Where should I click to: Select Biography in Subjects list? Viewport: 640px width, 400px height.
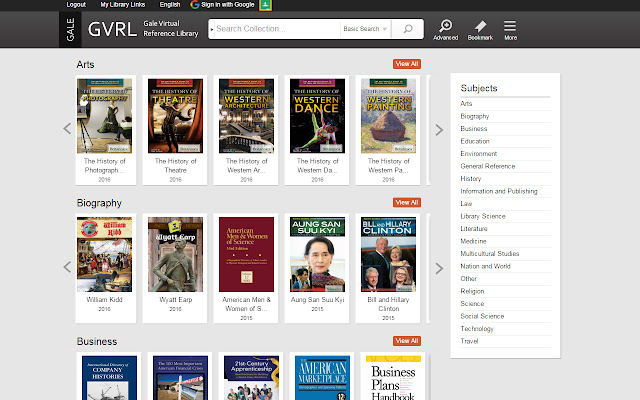coord(475,116)
